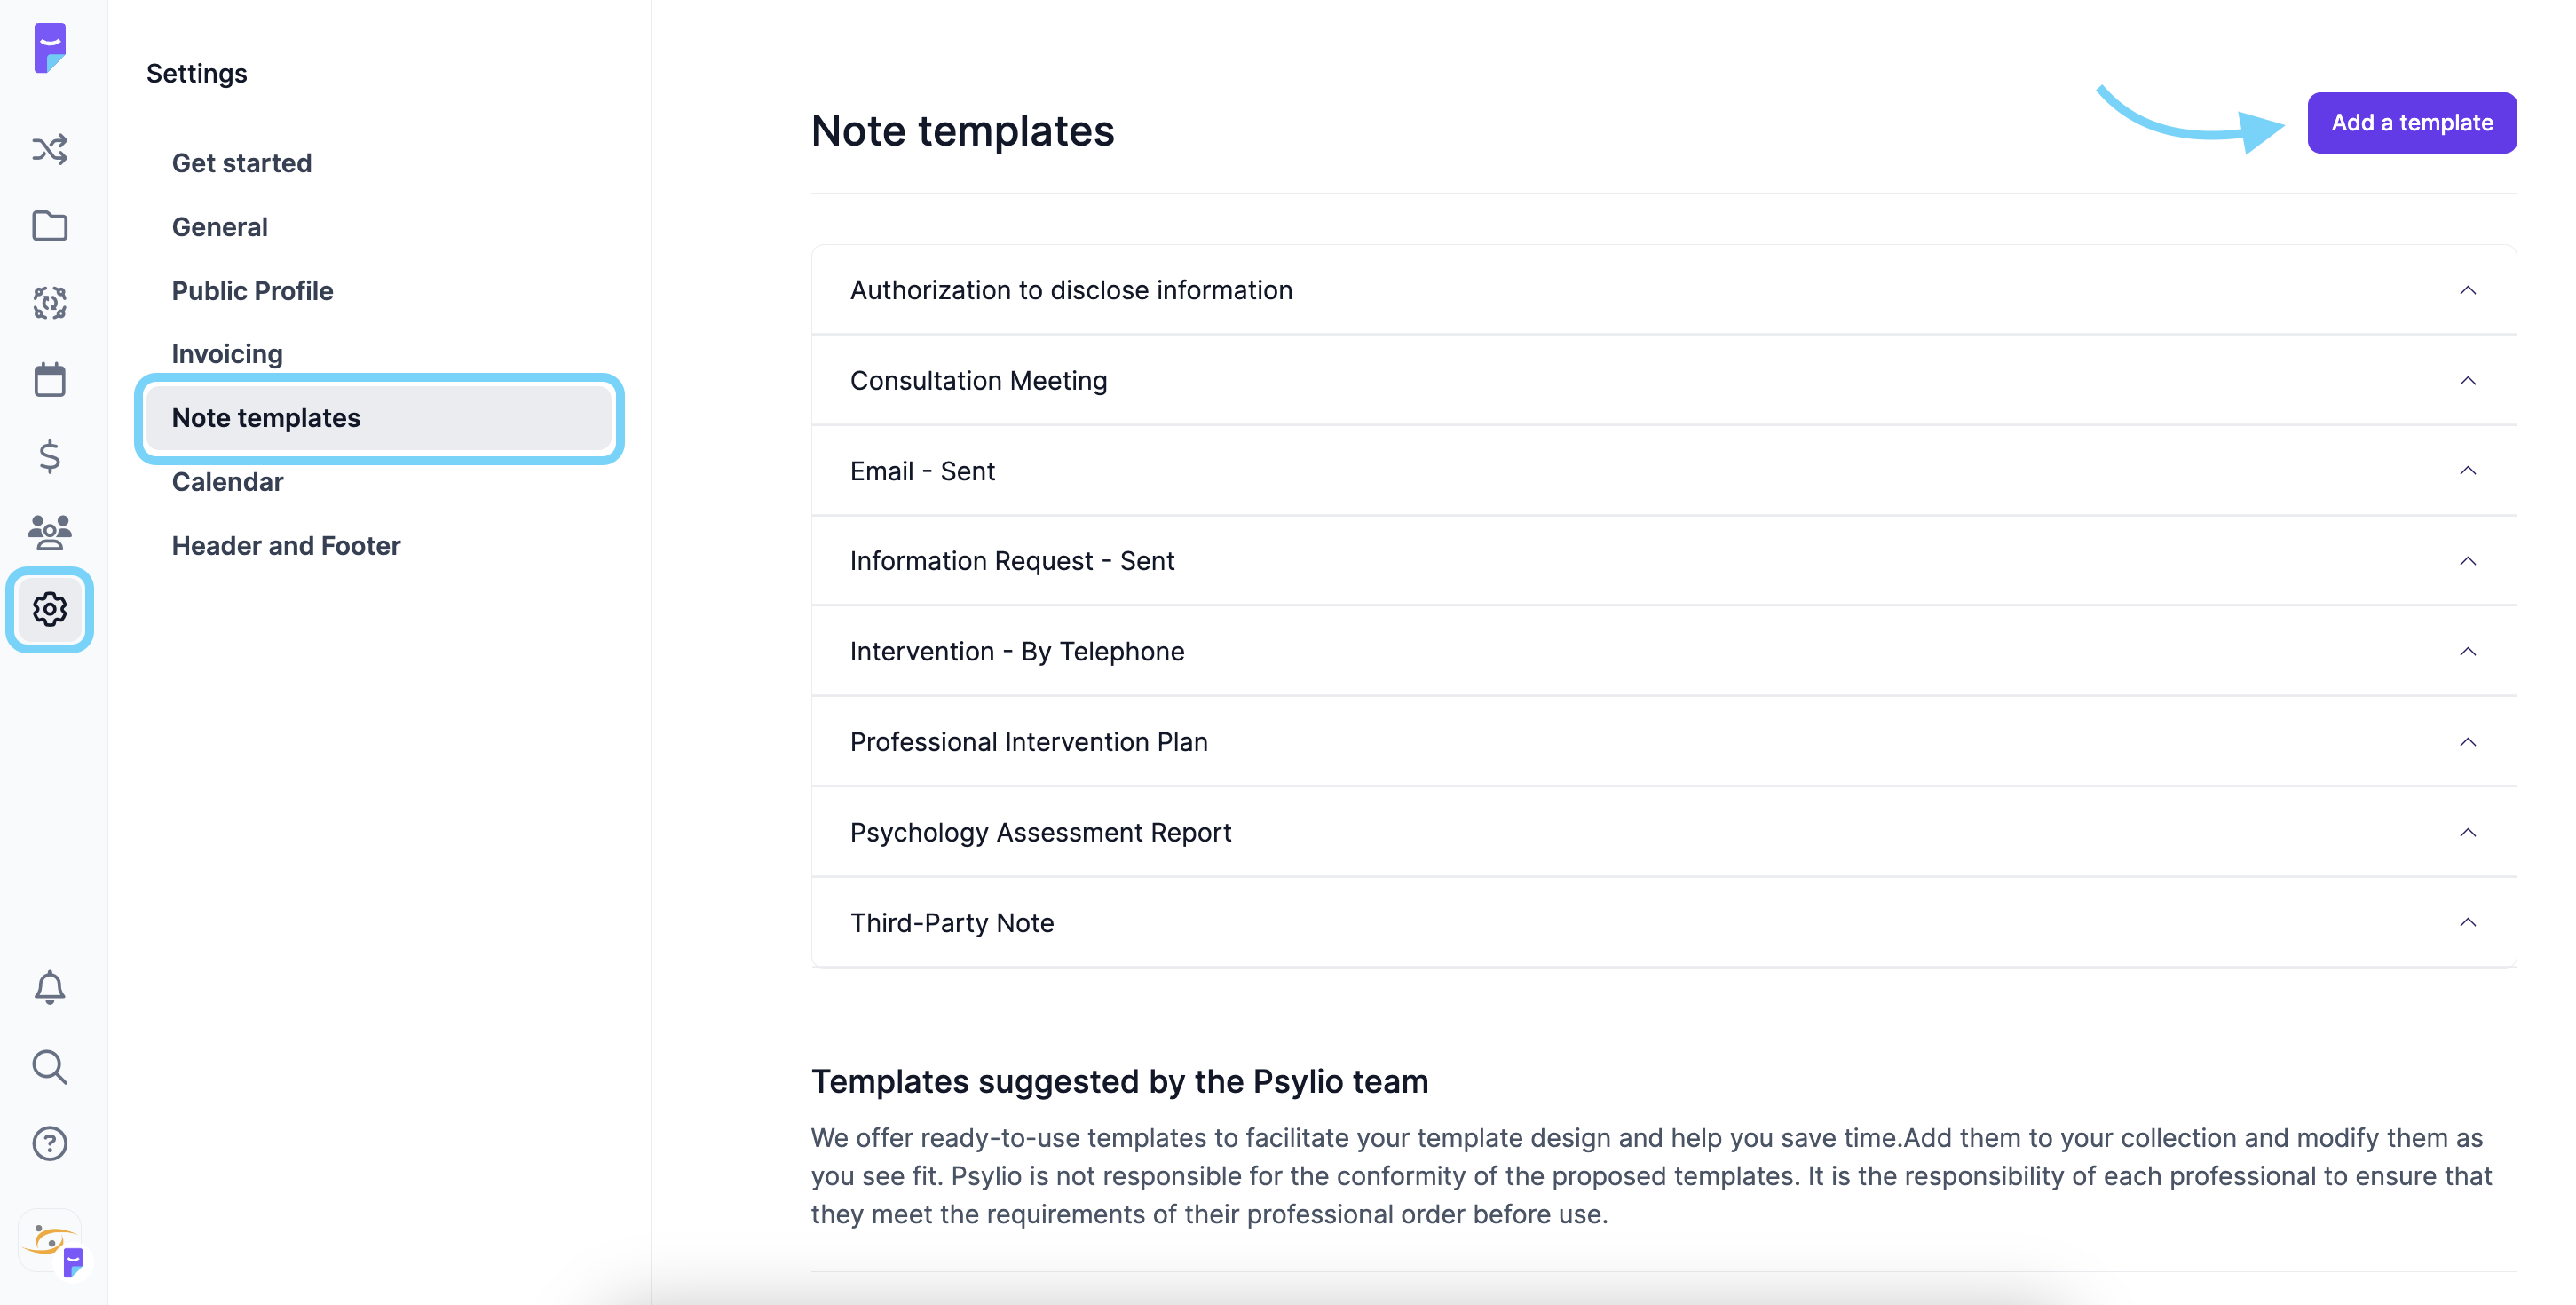Toggle the Psychology Assessment Report chevron
Screen dimensions: 2576x1305
(x=2467, y=832)
